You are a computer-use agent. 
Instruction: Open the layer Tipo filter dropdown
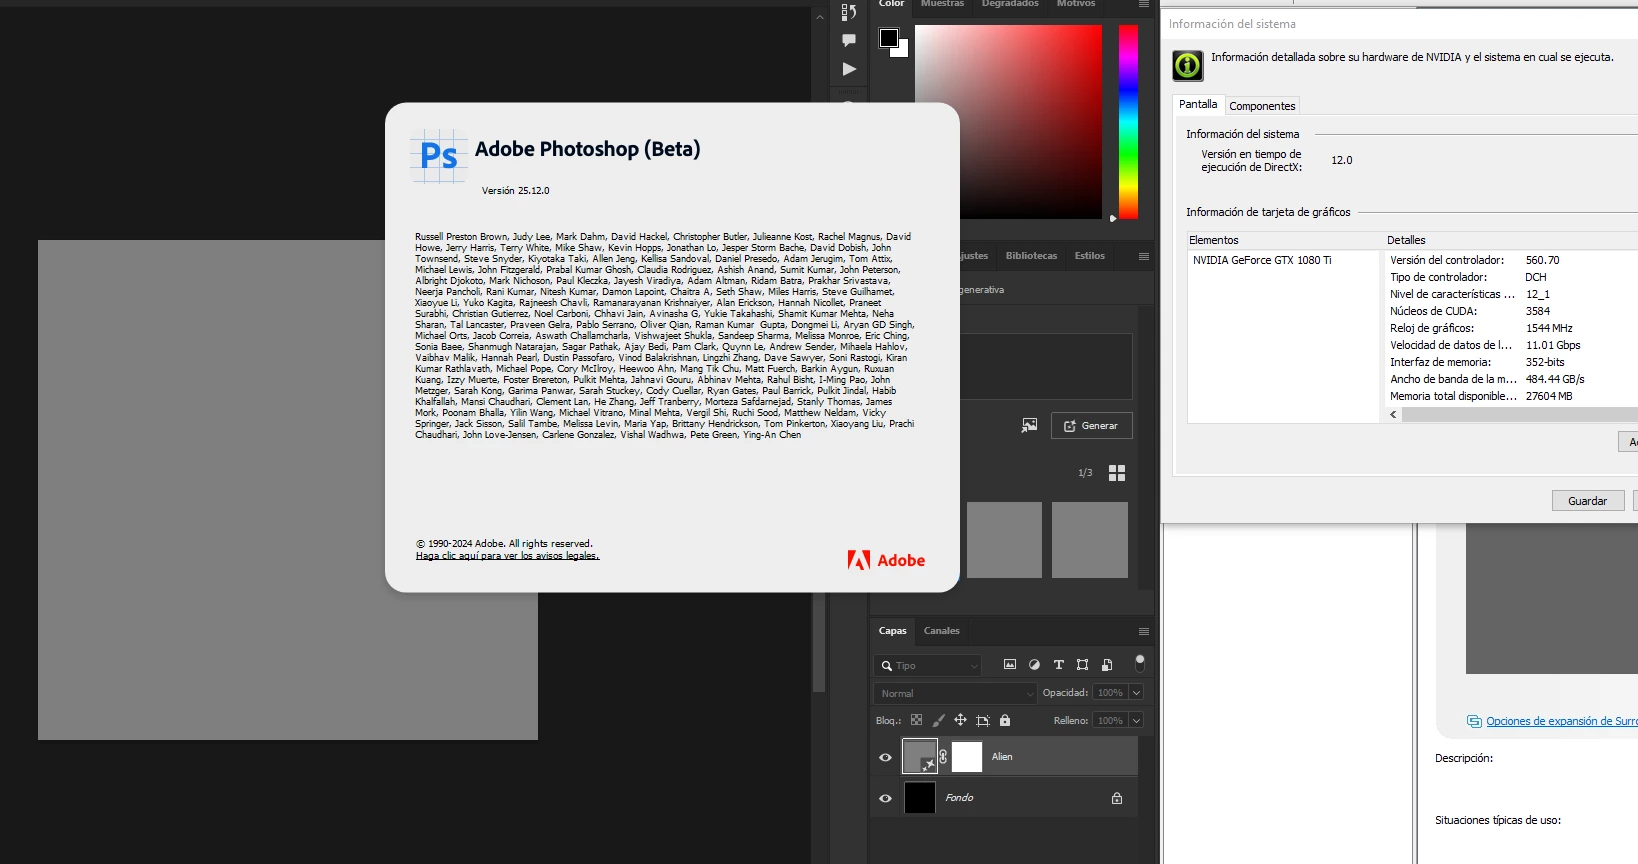pyautogui.click(x=928, y=665)
